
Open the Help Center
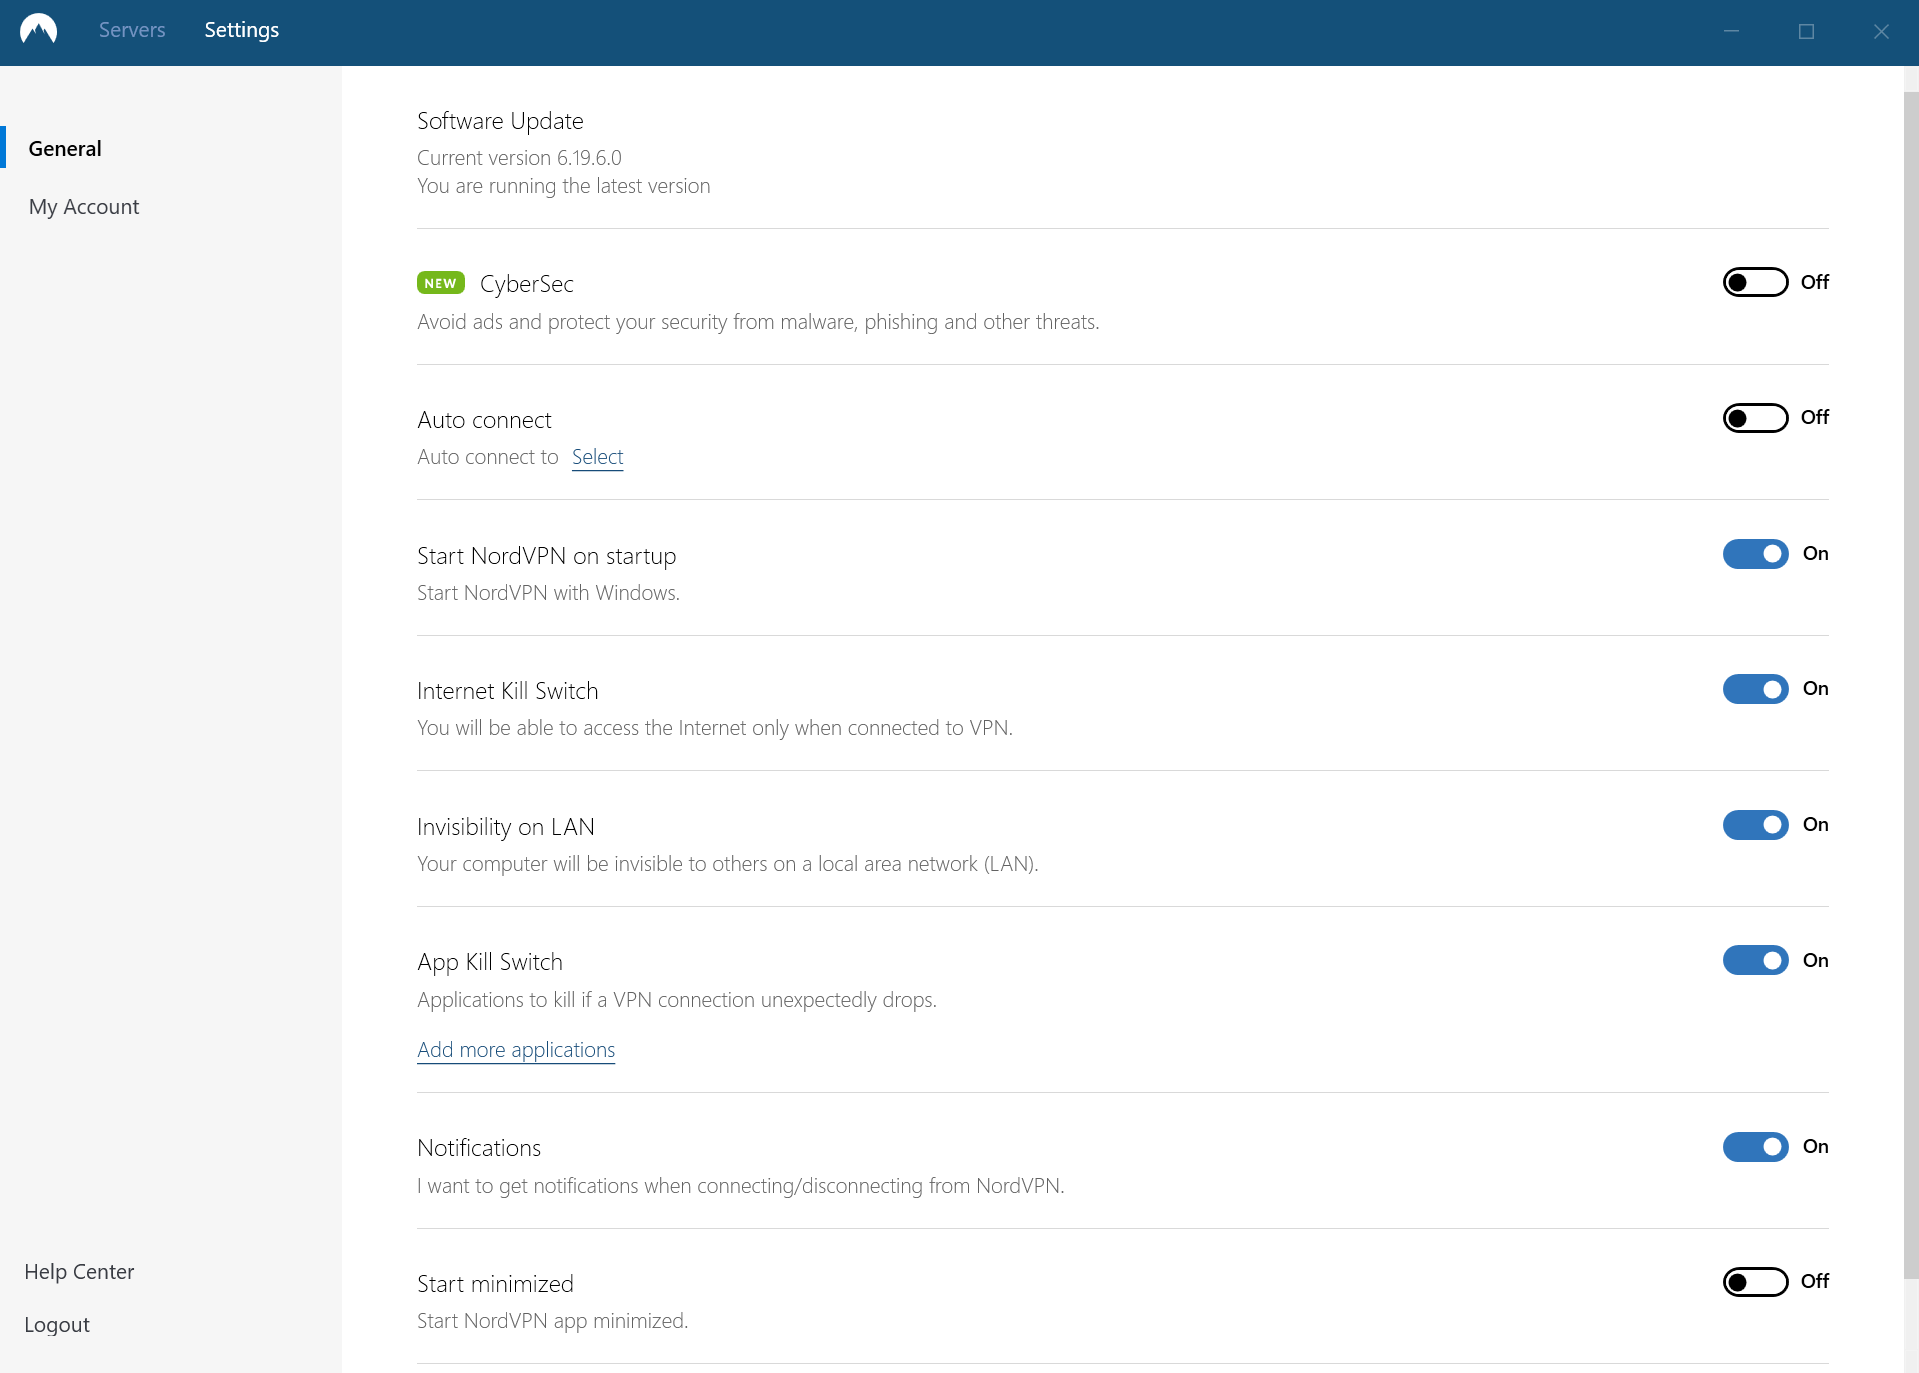pos(79,1271)
